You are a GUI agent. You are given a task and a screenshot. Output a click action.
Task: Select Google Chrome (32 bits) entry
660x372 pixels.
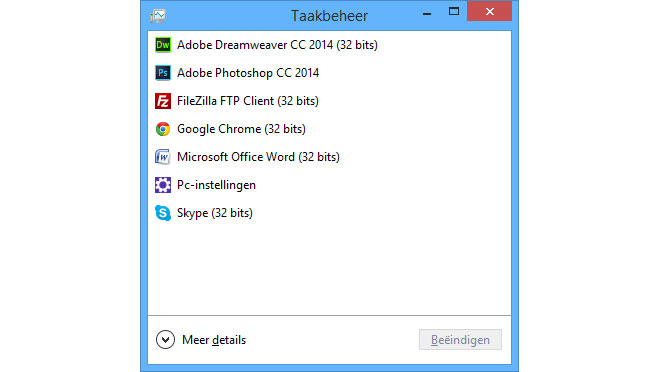(x=329, y=129)
